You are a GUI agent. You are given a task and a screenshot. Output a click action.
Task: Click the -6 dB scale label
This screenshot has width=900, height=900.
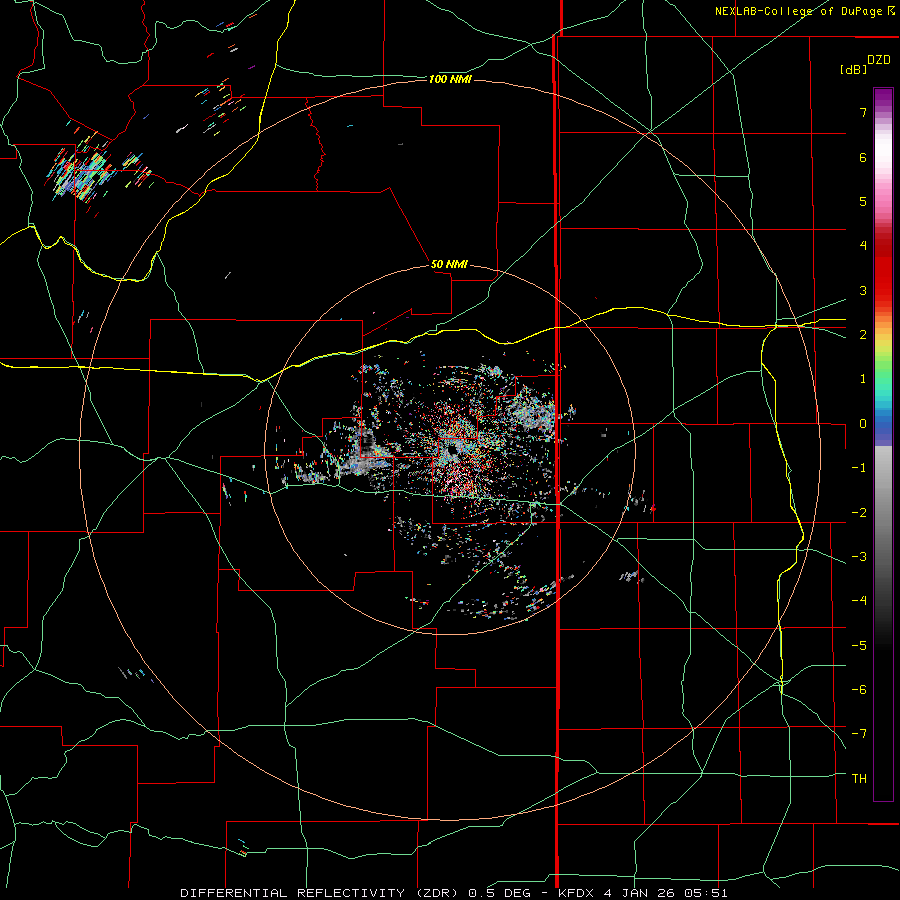pos(859,690)
